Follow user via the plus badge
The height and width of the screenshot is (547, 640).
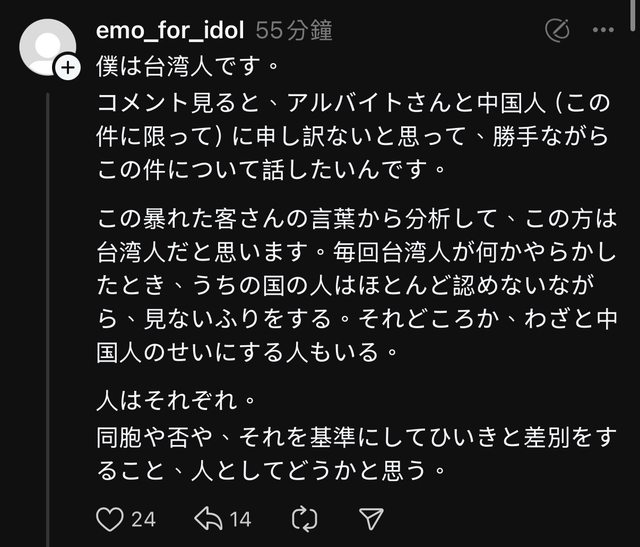67,68
